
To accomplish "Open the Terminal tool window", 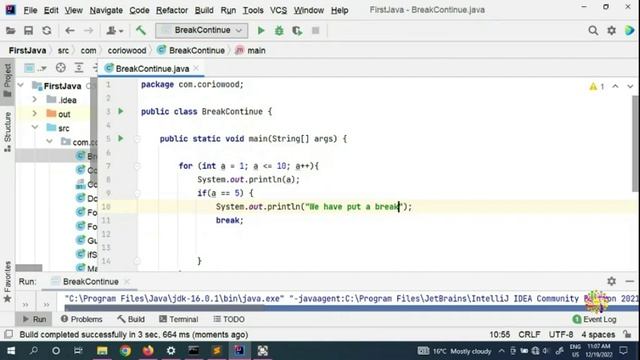I will [178, 319].
